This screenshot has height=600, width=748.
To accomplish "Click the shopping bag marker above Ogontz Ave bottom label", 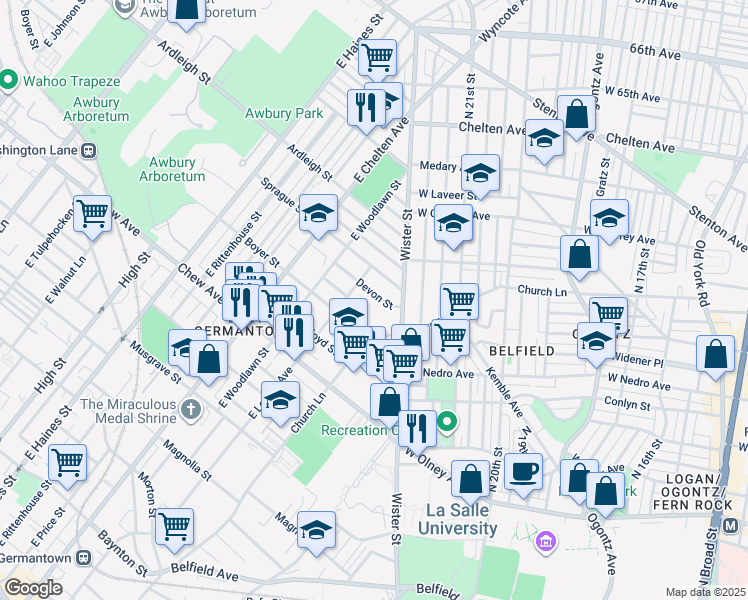I will (x=605, y=492).
